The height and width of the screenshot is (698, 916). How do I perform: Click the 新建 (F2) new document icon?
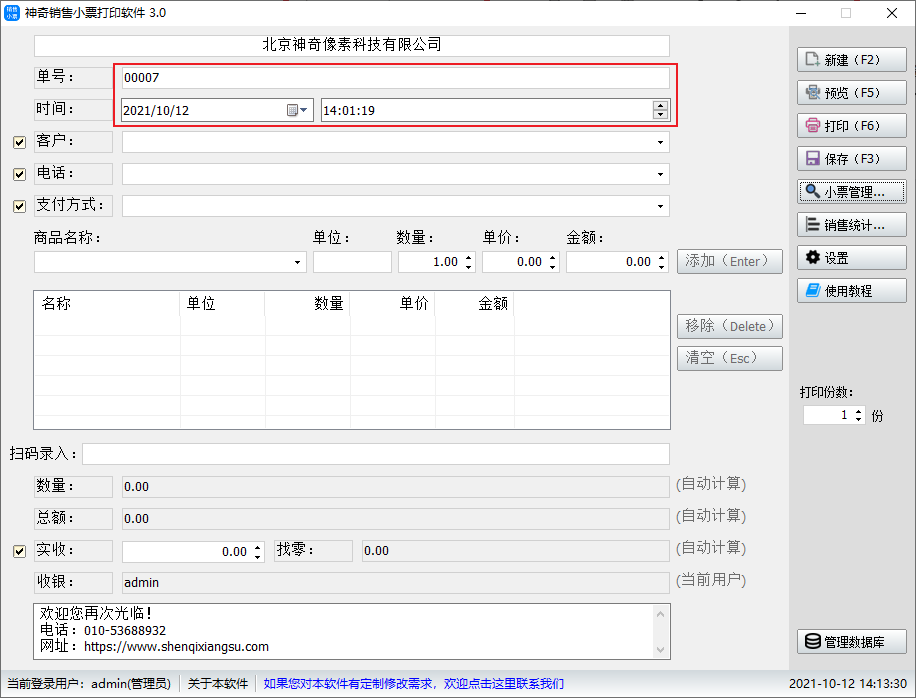(812, 60)
